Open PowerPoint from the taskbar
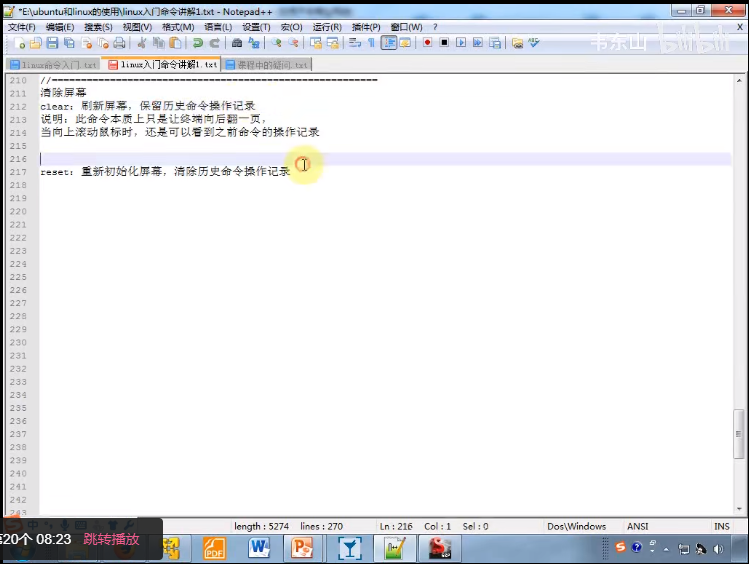This screenshot has height=564, width=749. pyautogui.click(x=301, y=548)
